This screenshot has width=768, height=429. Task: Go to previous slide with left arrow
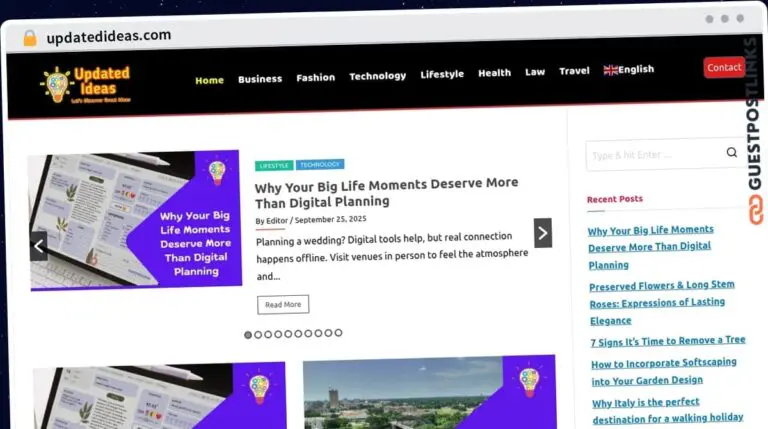pyautogui.click(x=39, y=246)
